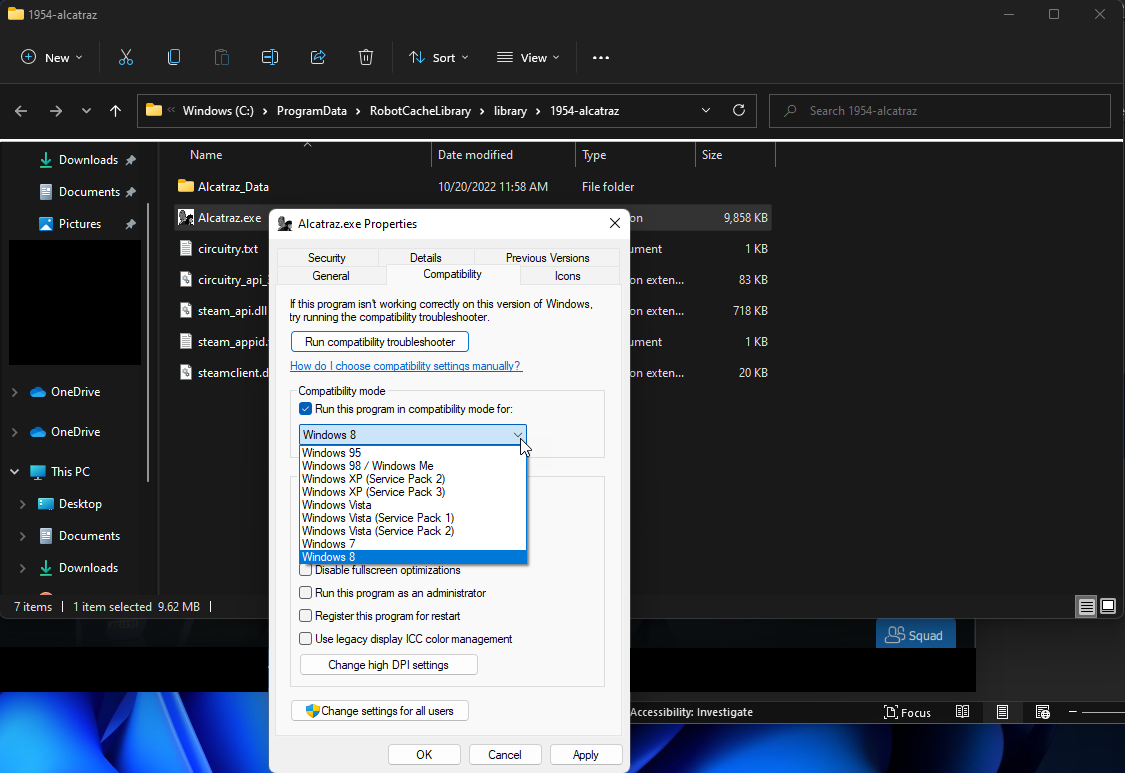Click the Cut scissors icon
Screen dimensions: 1125x773
click(x=126, y=57)
